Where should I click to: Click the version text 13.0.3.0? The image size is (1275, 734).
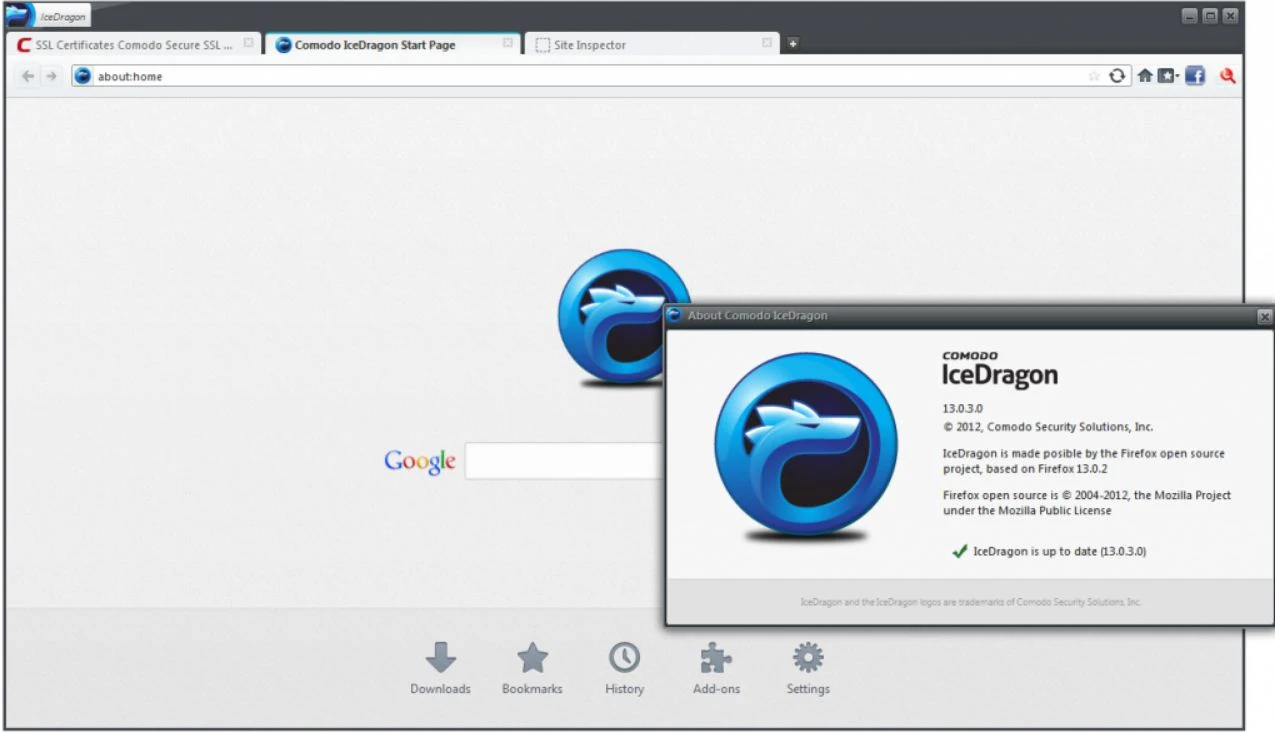(963, 408)
